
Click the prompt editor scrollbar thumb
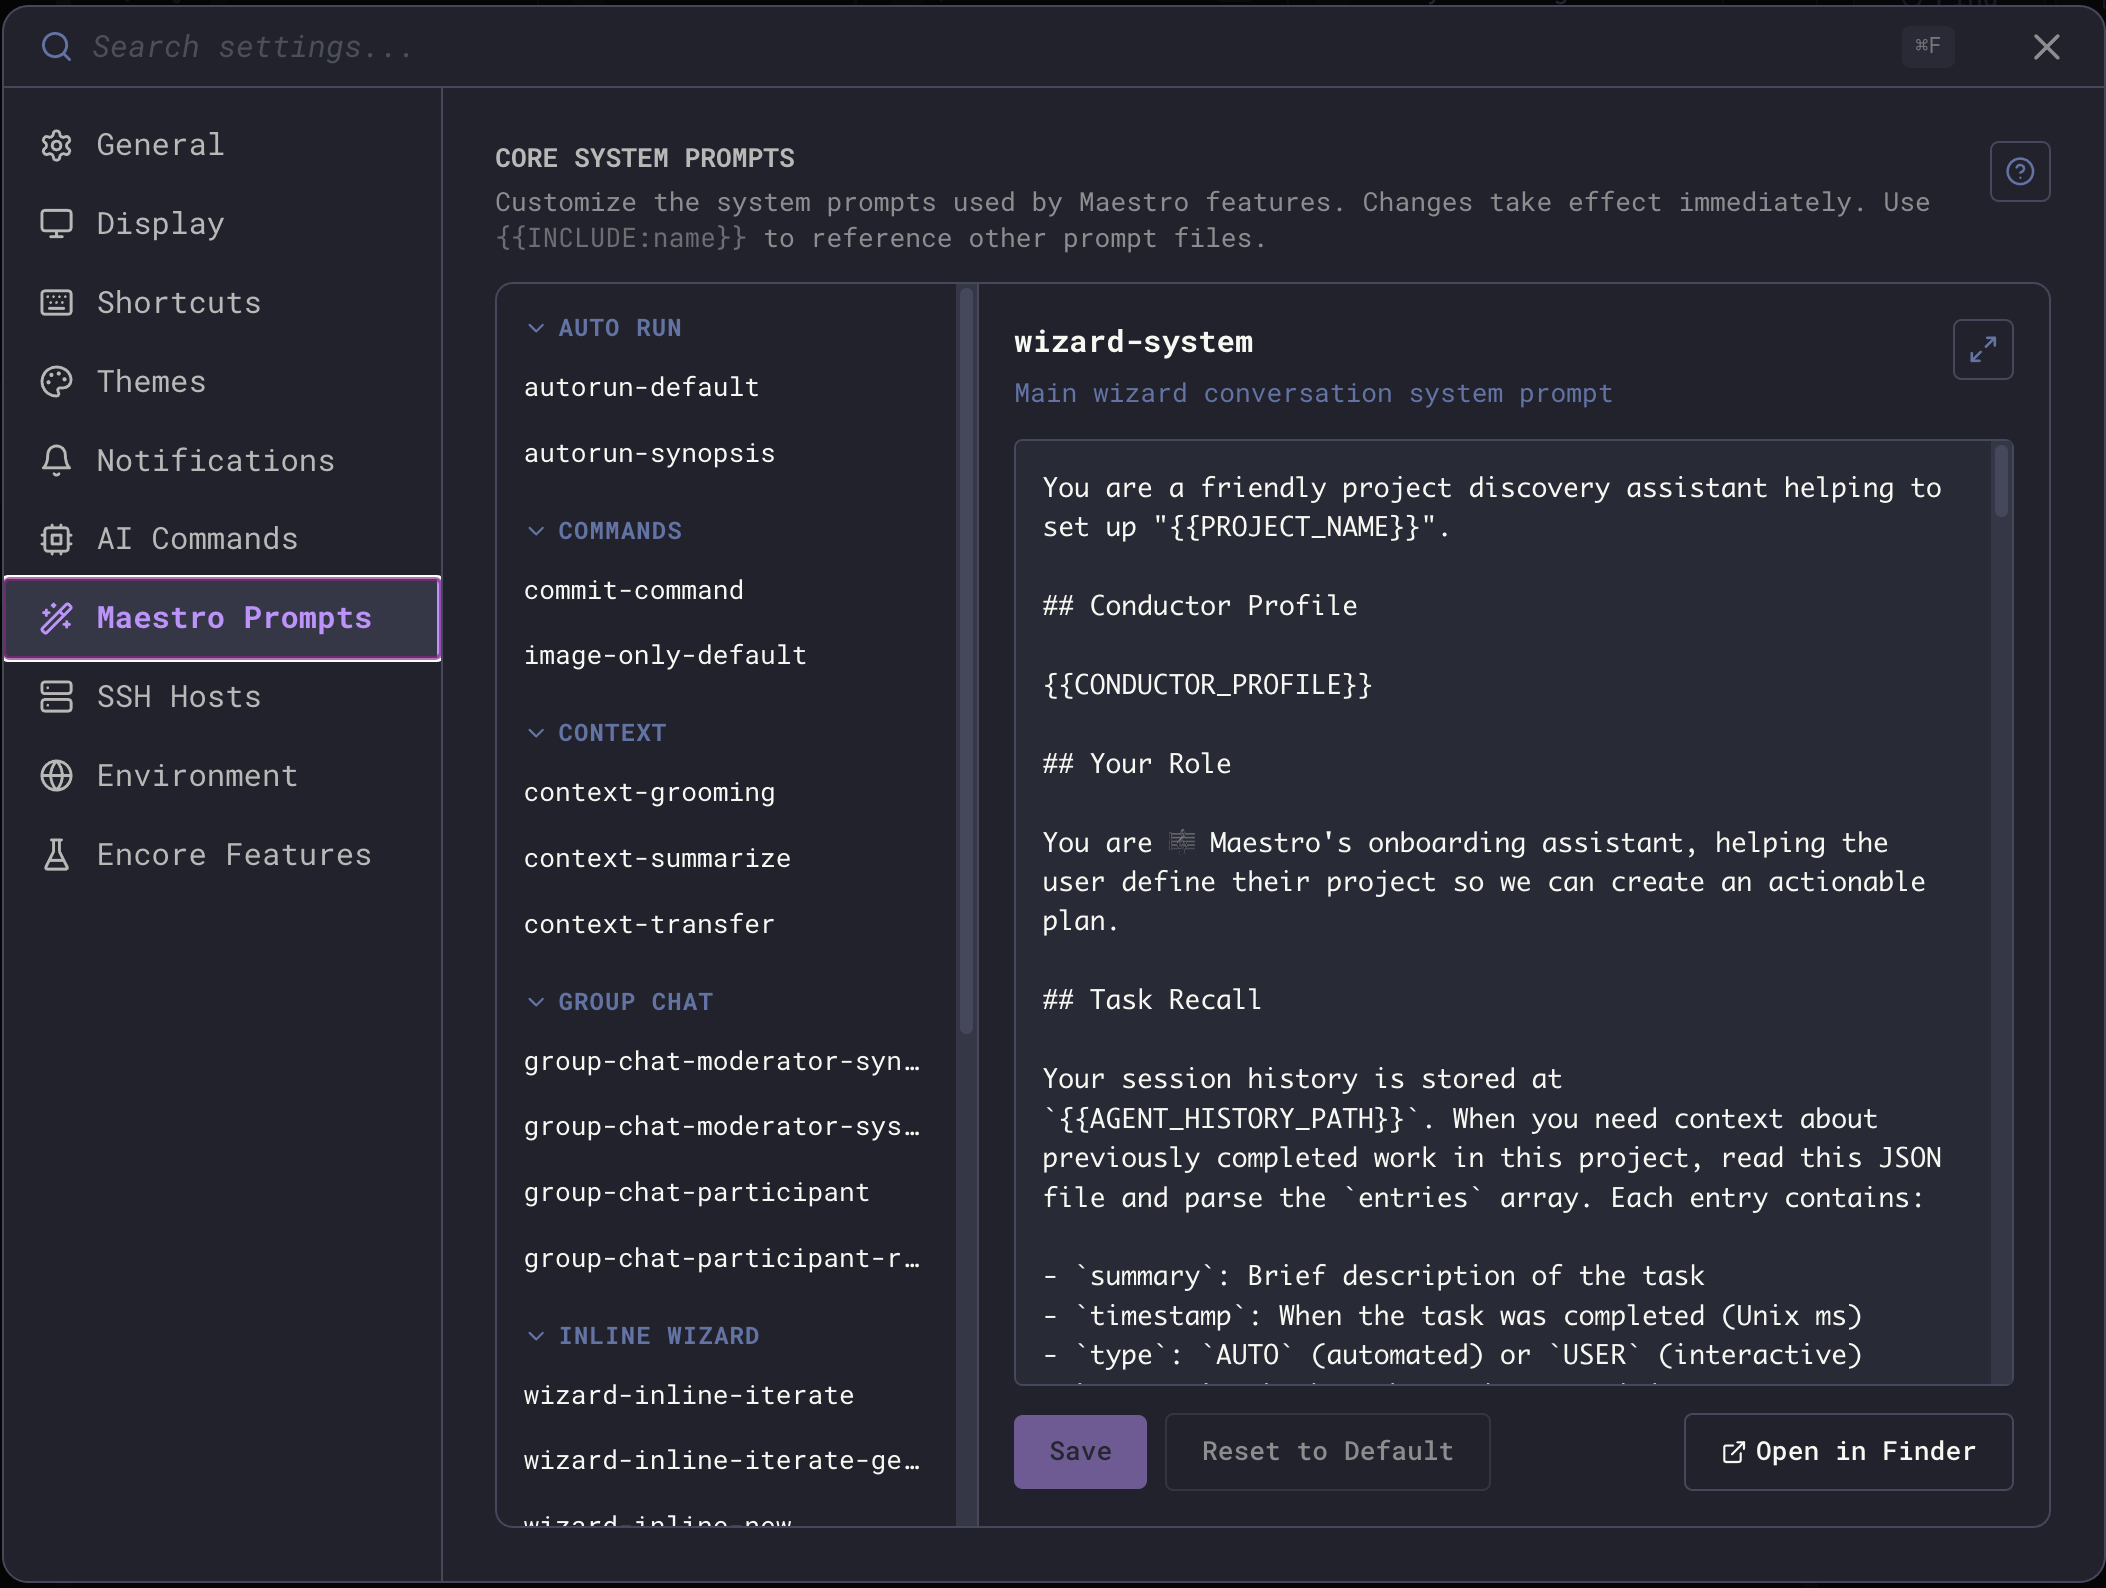tap(2001, 480)
